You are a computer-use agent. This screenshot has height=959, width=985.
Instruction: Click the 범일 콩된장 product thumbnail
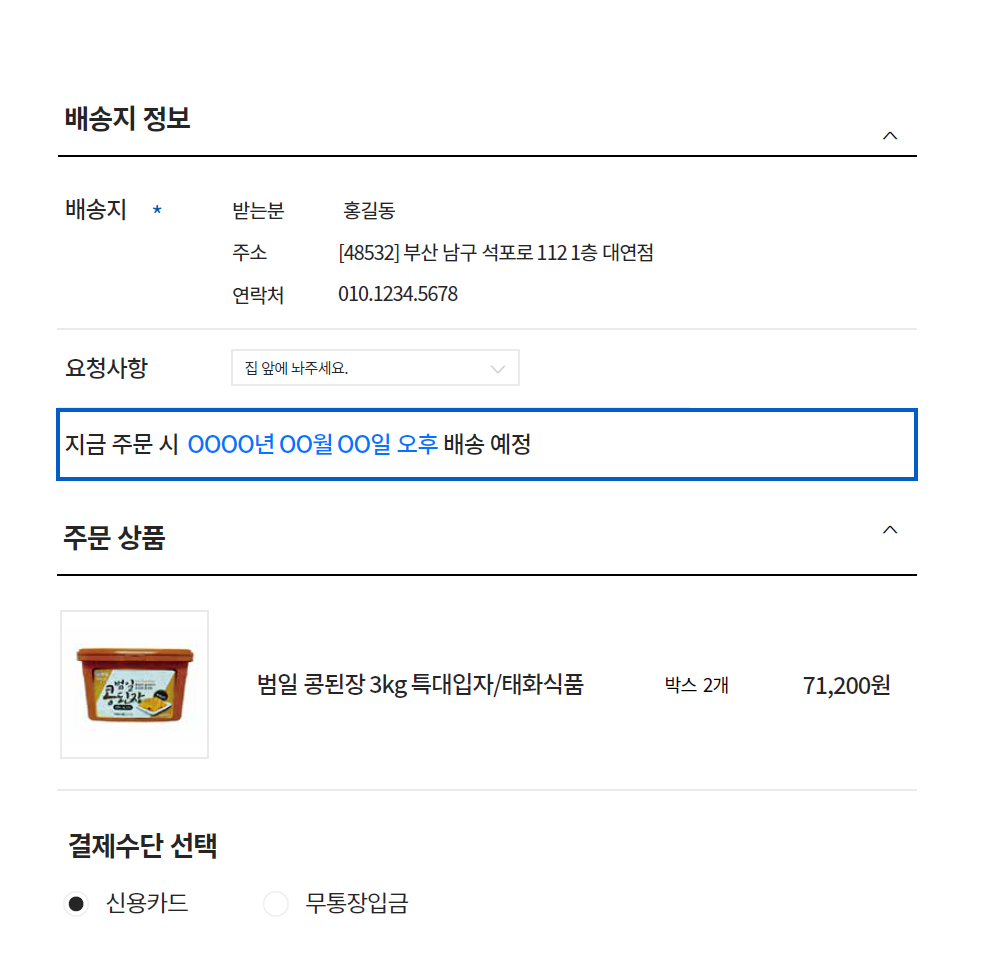[x=135, y=685]
